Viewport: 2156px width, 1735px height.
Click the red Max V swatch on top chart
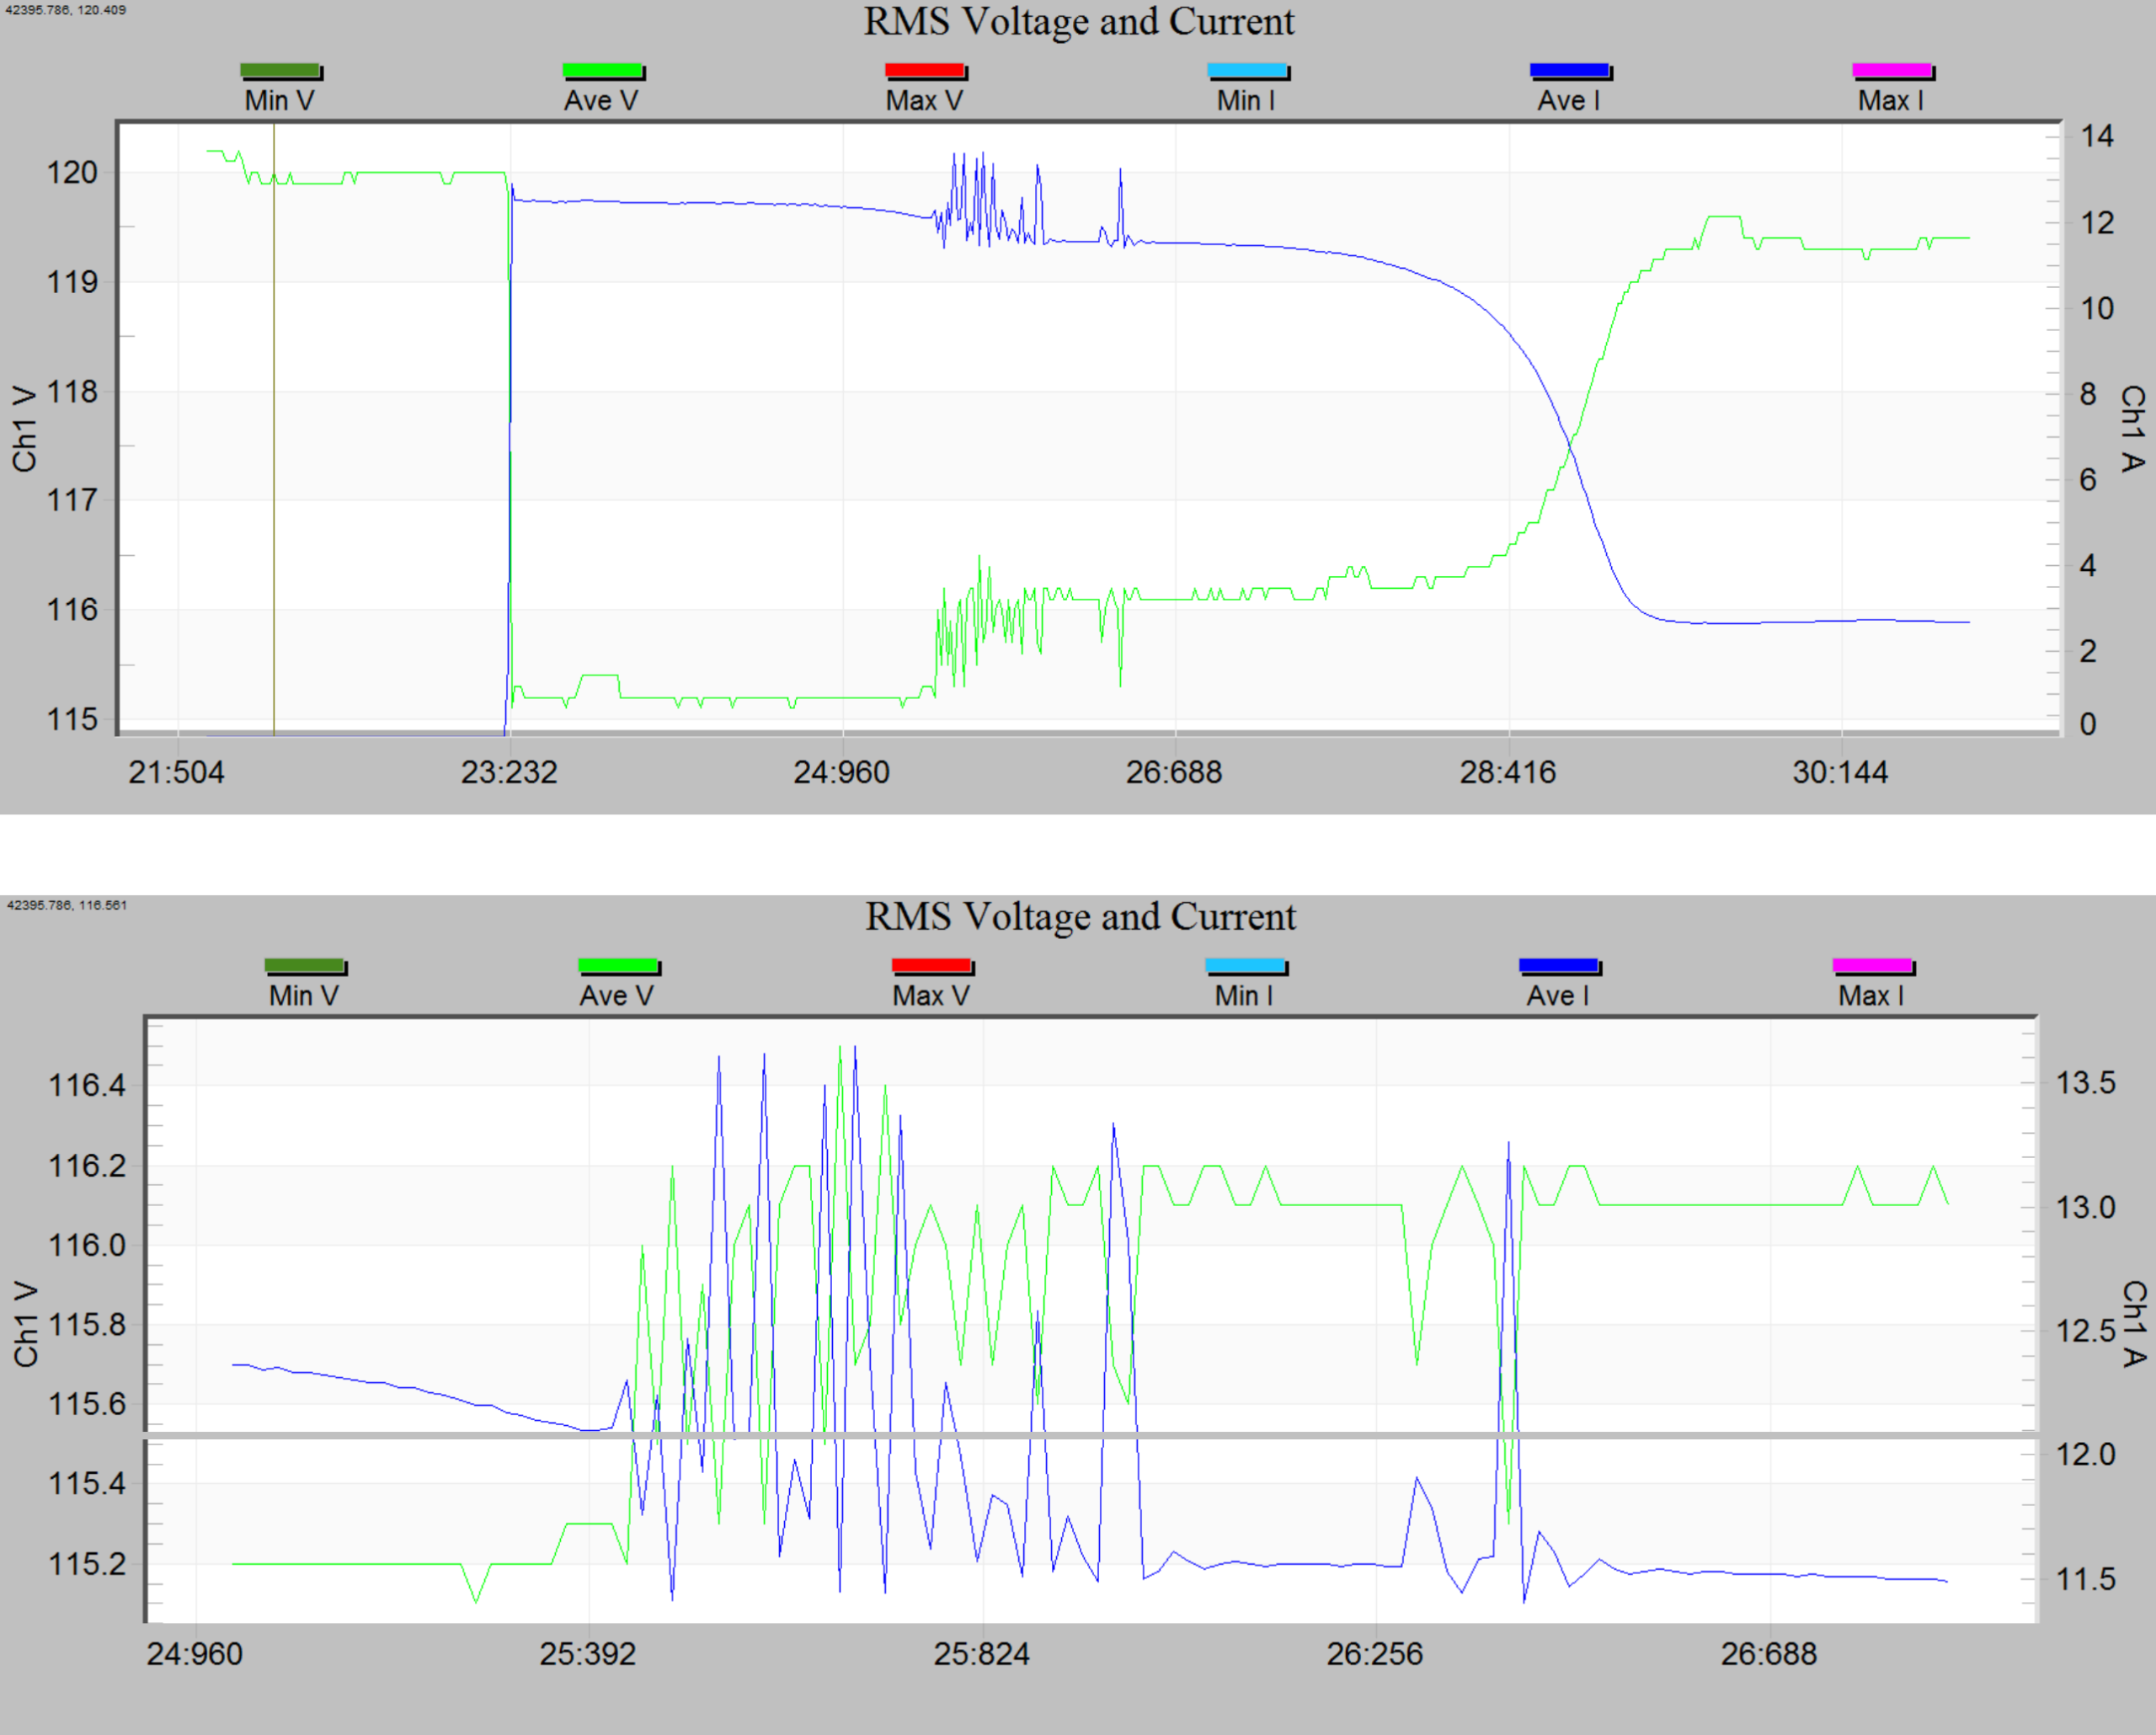tap(925, 69)
